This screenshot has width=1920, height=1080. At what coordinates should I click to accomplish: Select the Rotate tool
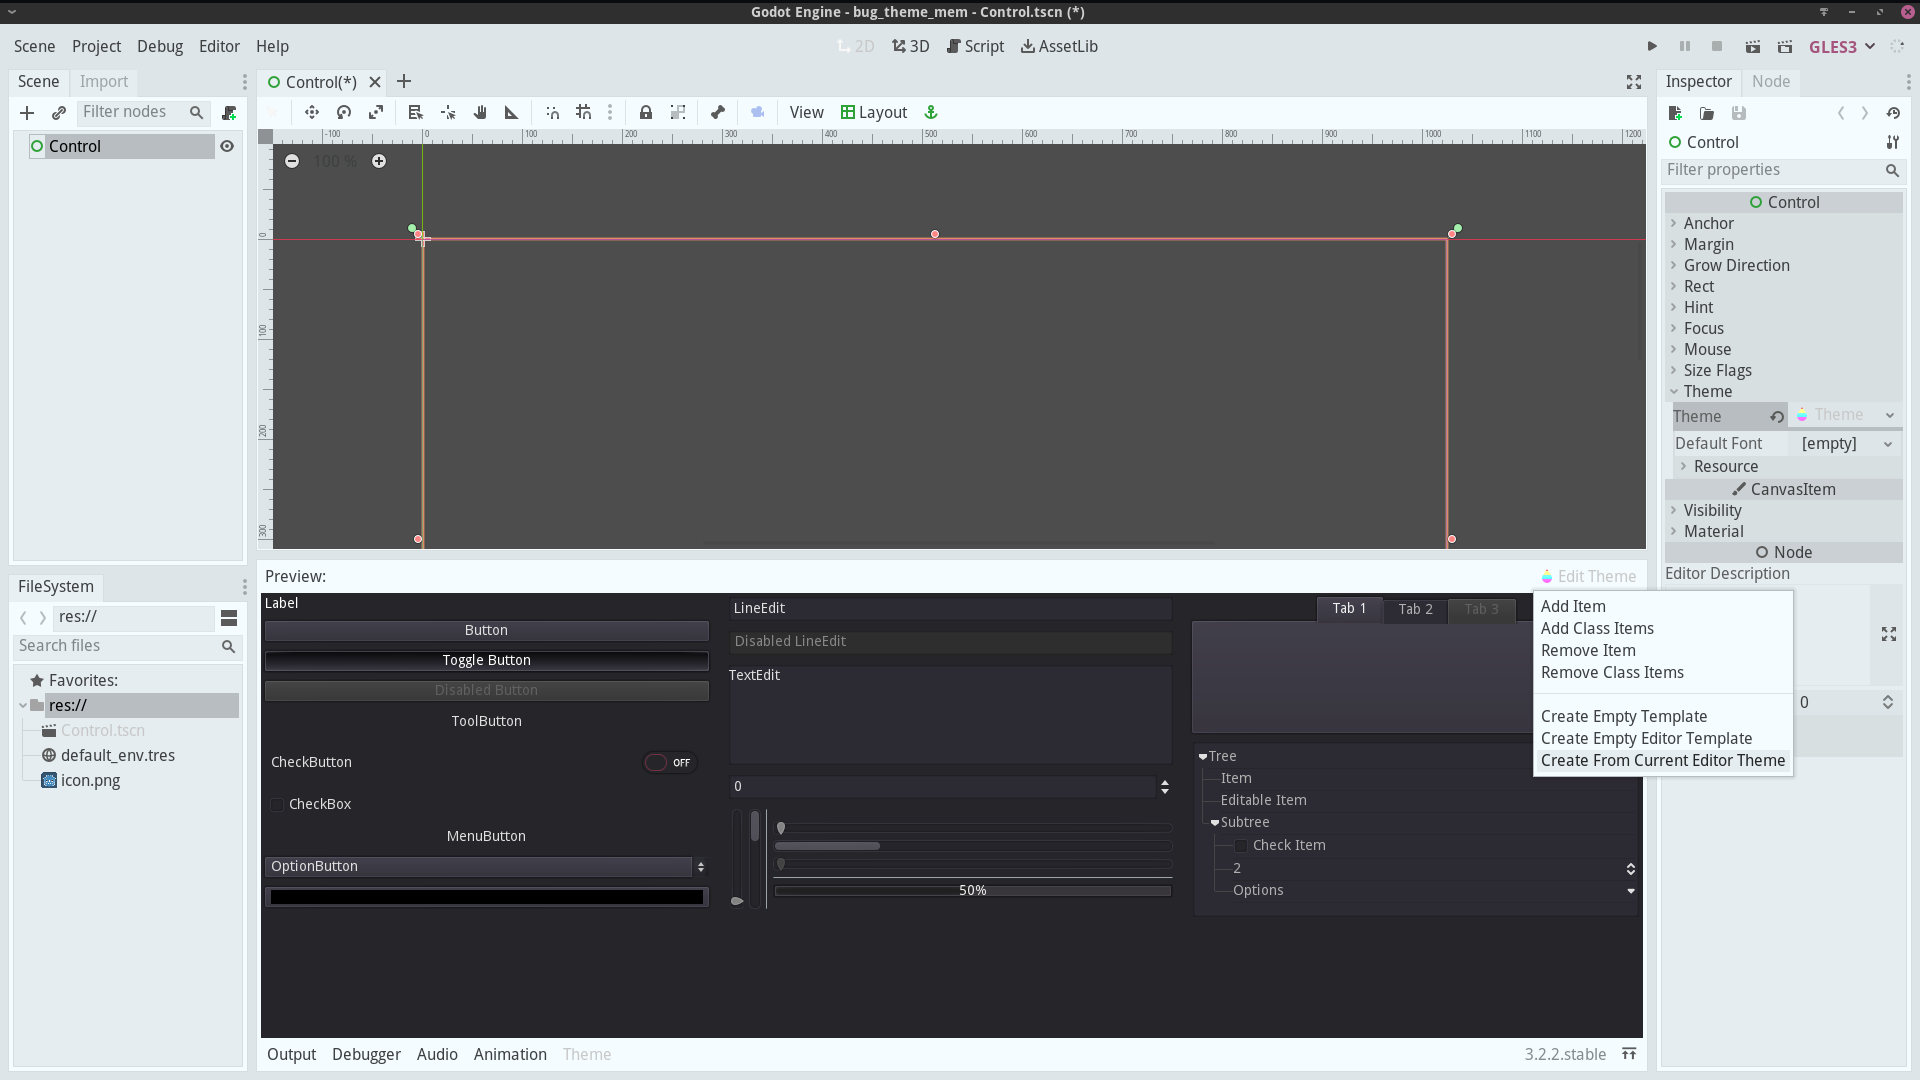344,112
